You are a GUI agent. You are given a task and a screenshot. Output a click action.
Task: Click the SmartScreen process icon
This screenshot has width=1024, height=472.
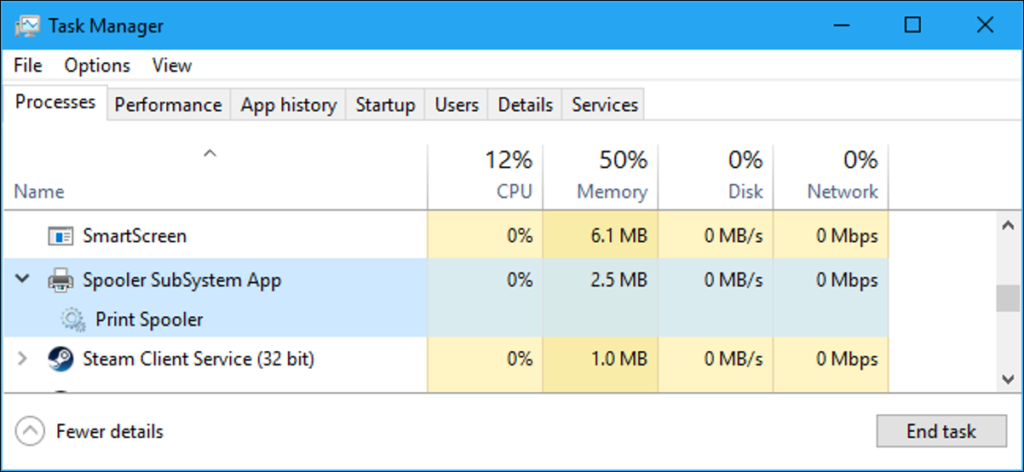[x=61, y=237]
